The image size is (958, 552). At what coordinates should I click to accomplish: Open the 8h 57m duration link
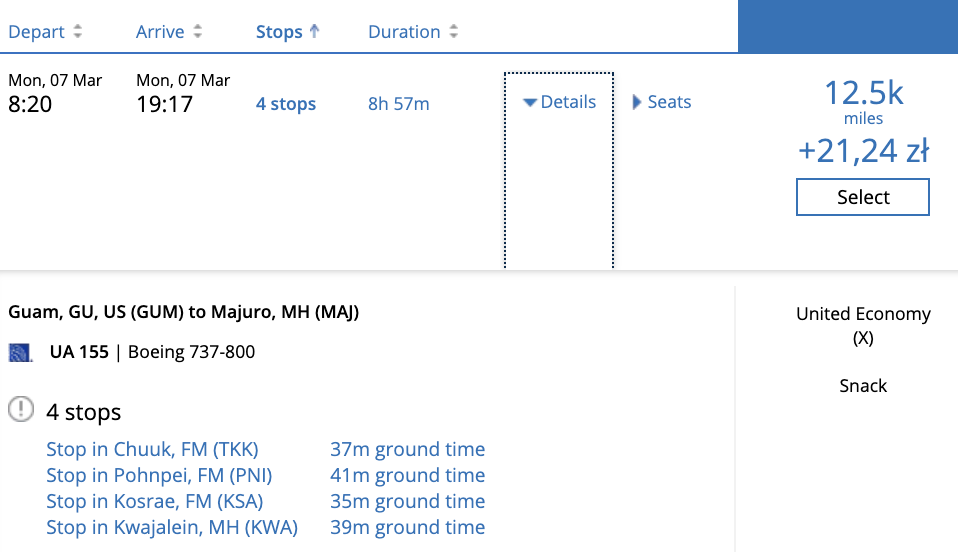pyautogui.click(x=398, y=104)
